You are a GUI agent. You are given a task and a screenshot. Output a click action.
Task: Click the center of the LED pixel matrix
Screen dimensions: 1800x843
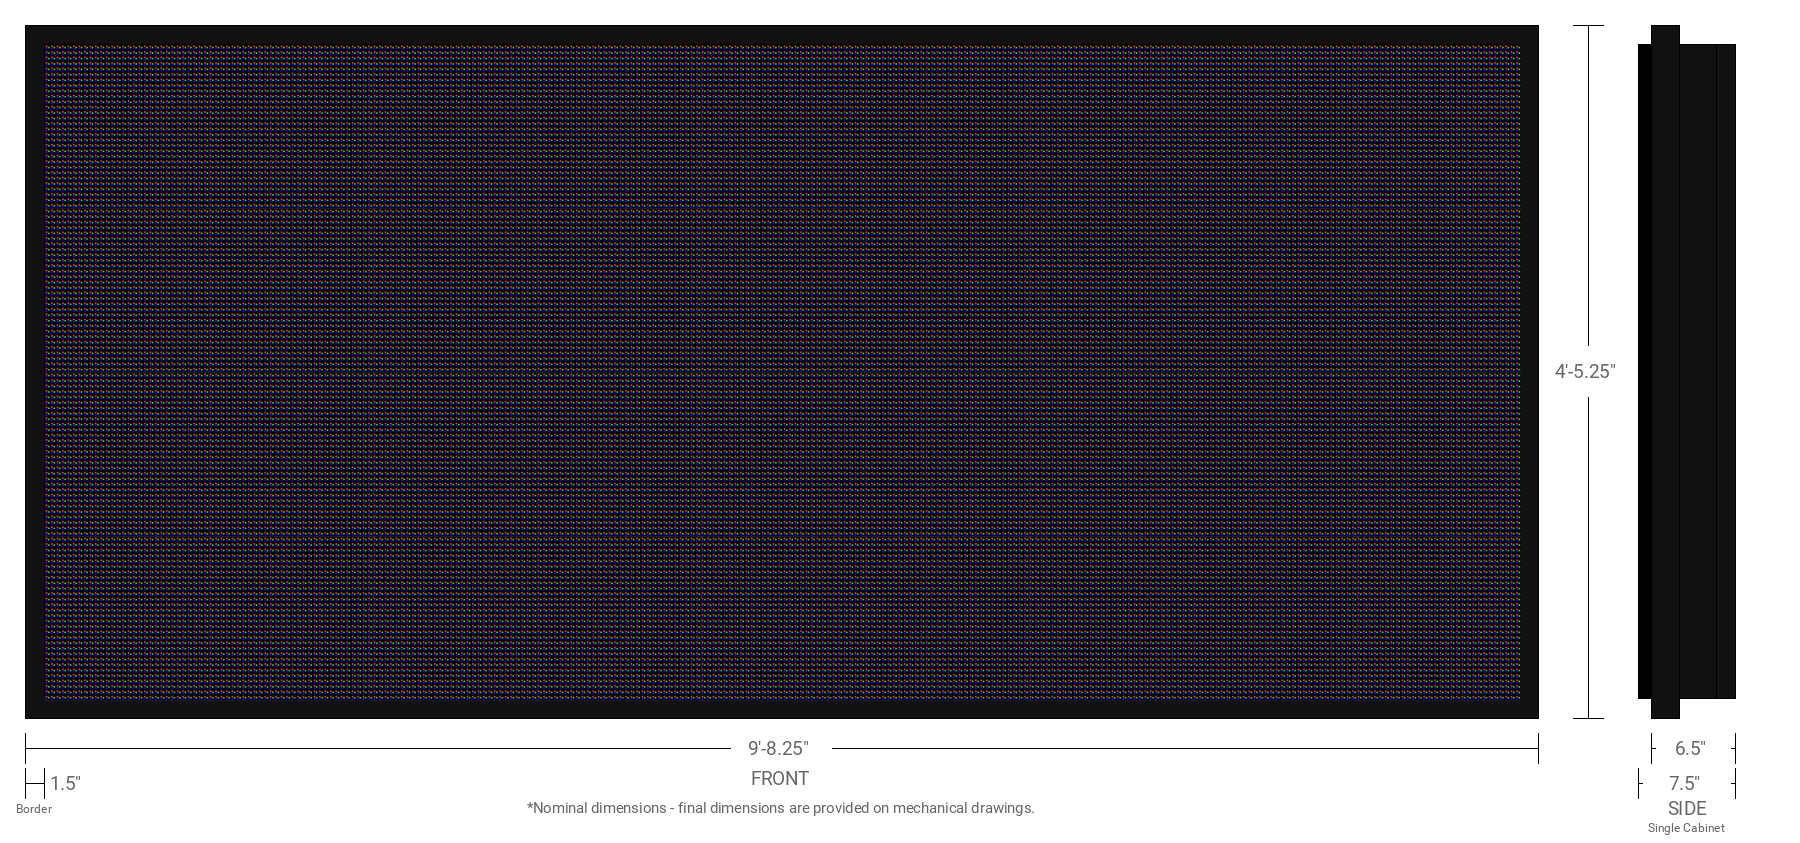pos(782,371)
